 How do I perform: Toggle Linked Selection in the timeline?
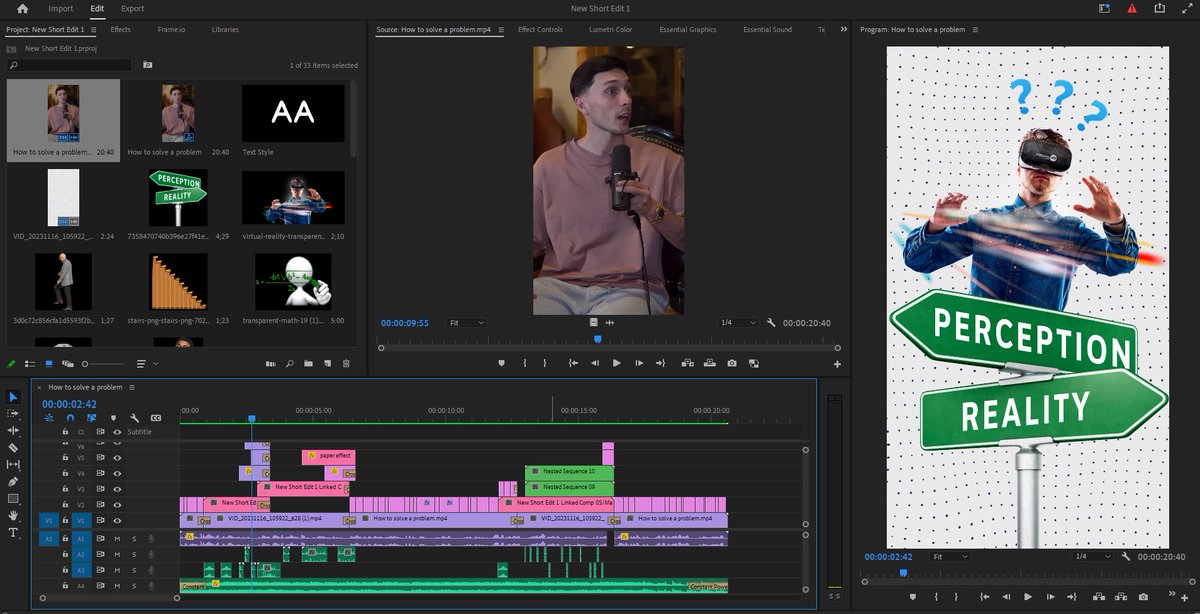[x=91, y=417]
